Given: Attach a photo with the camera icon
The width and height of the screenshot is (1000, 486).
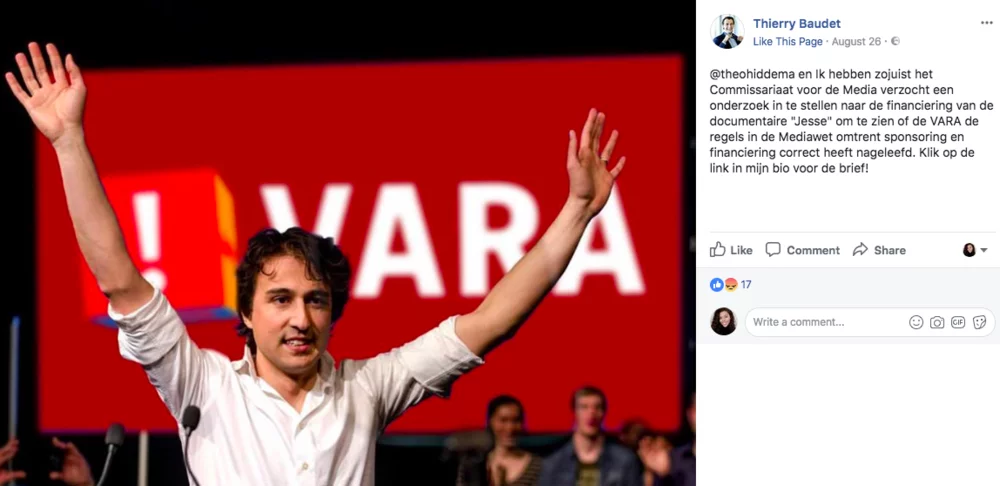Looking at the screenshot, I should tap(937, 322).
